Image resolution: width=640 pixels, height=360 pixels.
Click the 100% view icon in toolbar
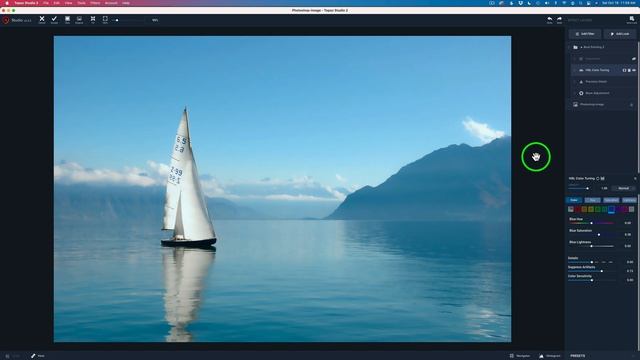[x=105, y=19]
